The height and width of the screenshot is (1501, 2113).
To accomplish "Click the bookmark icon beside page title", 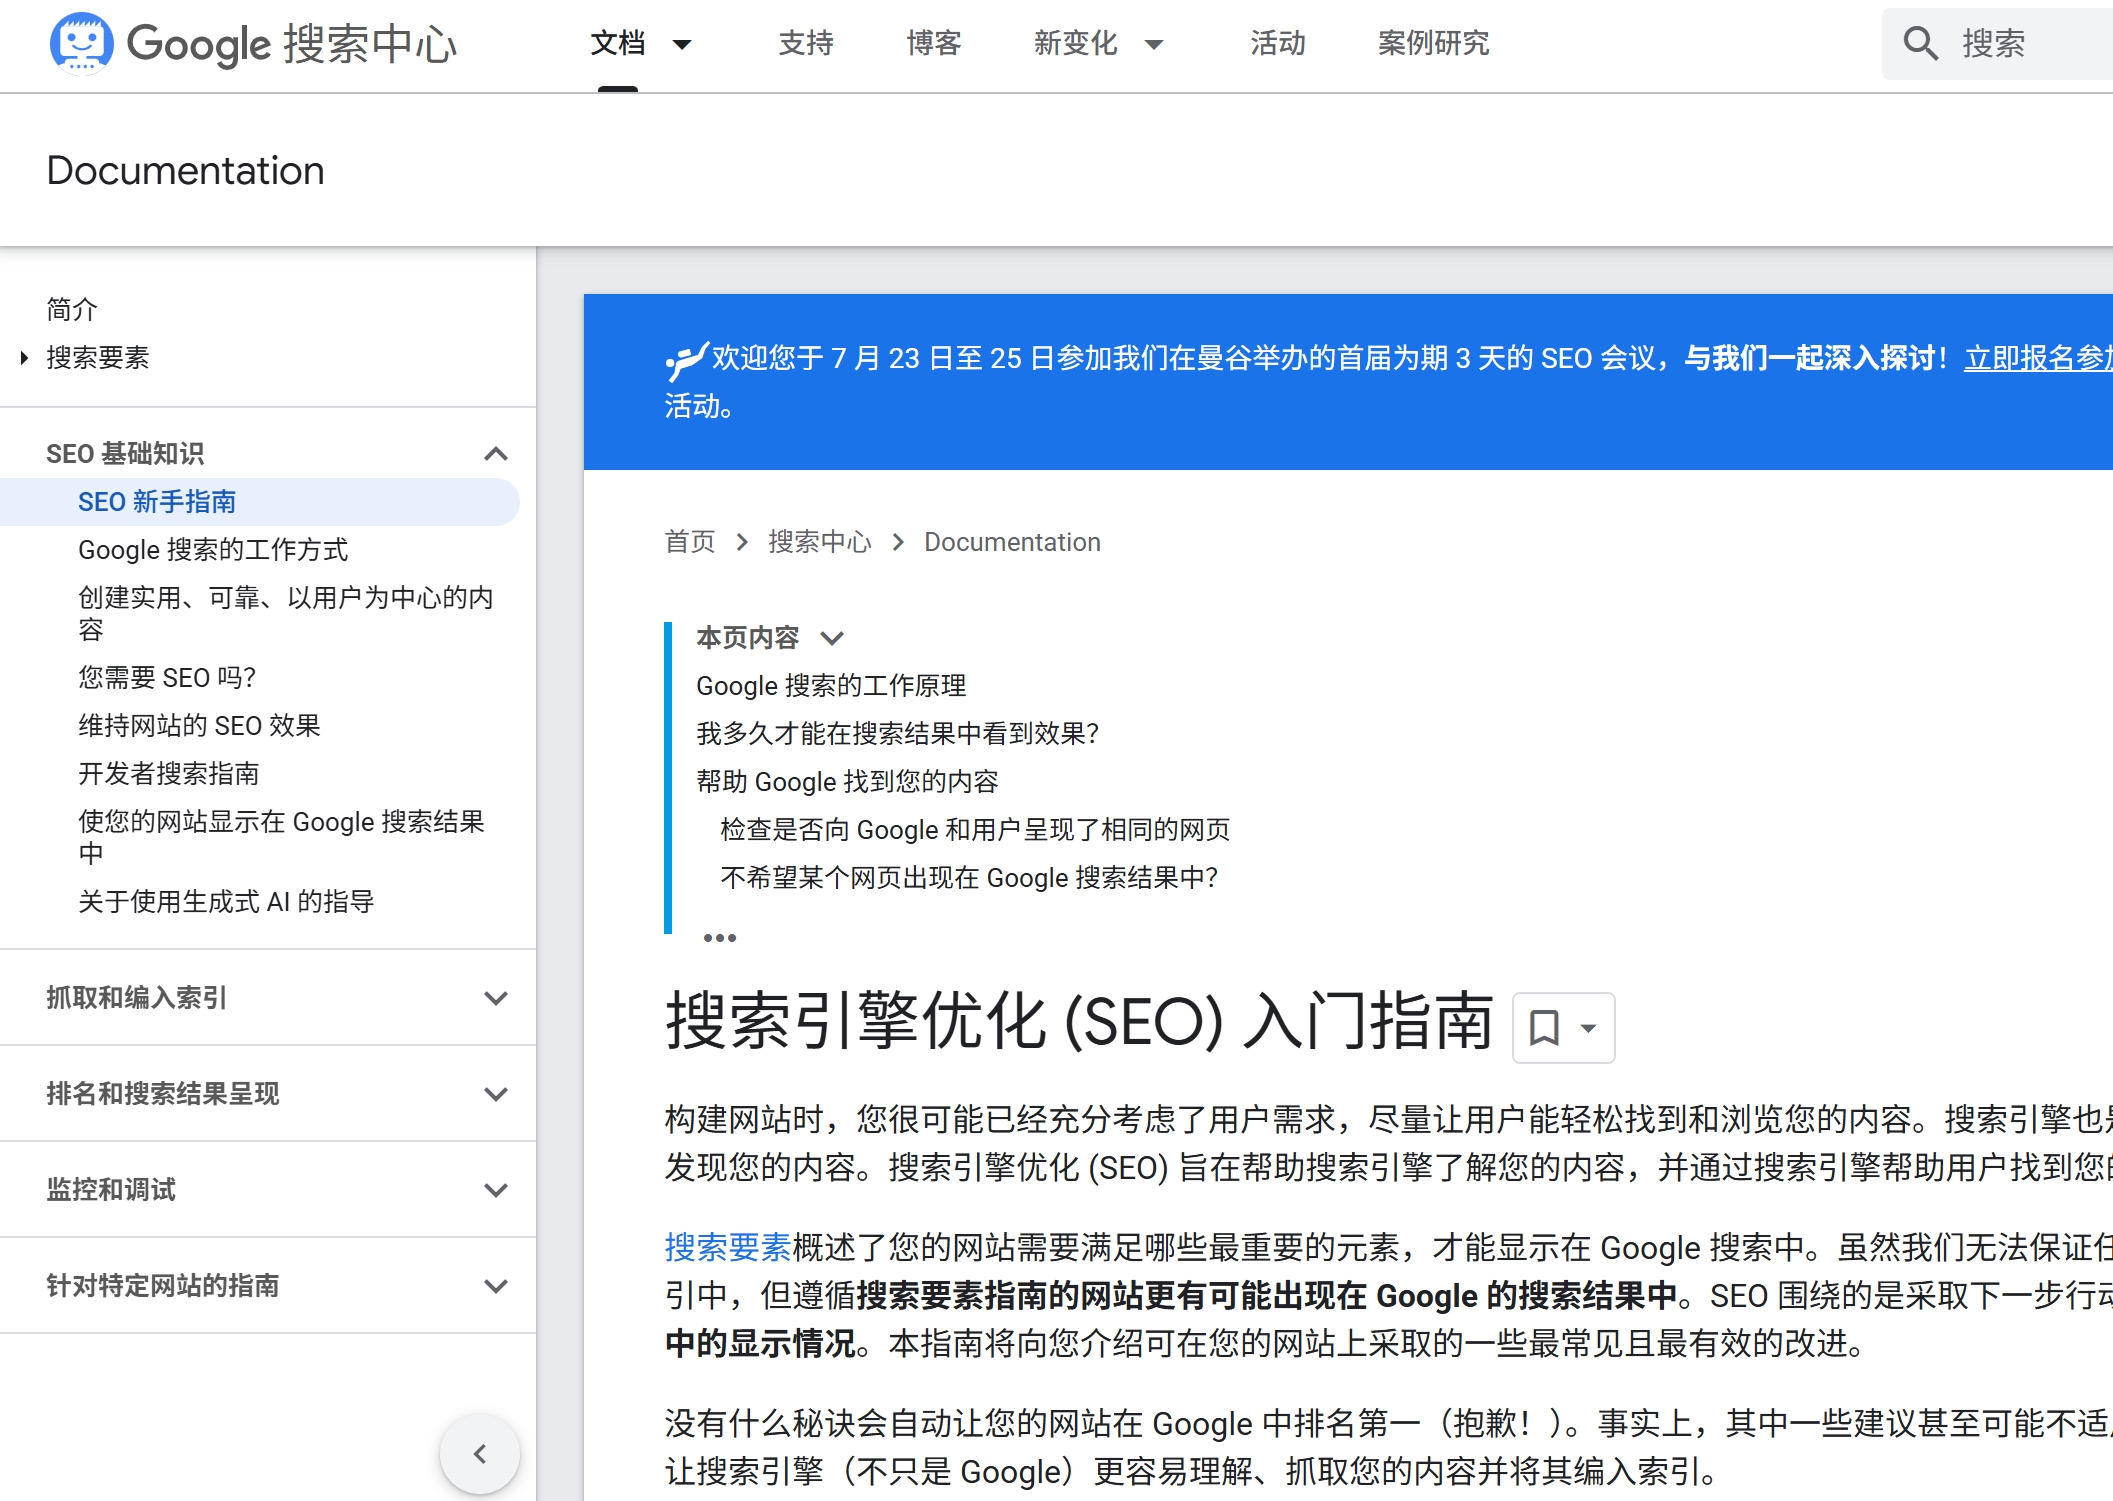I will tap(1543, 1027).
